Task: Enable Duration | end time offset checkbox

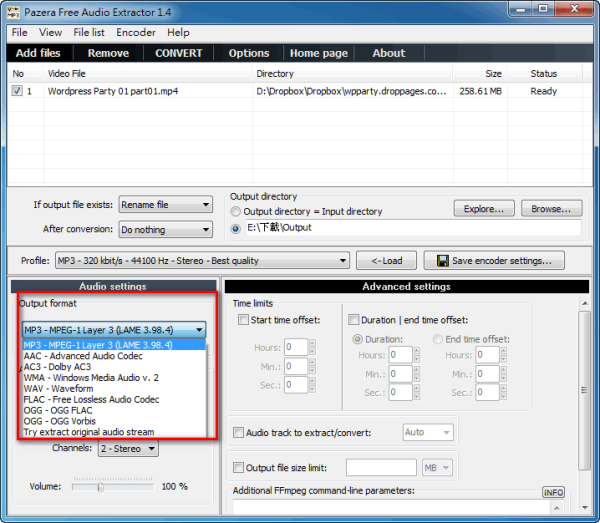Action: (354, 319)
